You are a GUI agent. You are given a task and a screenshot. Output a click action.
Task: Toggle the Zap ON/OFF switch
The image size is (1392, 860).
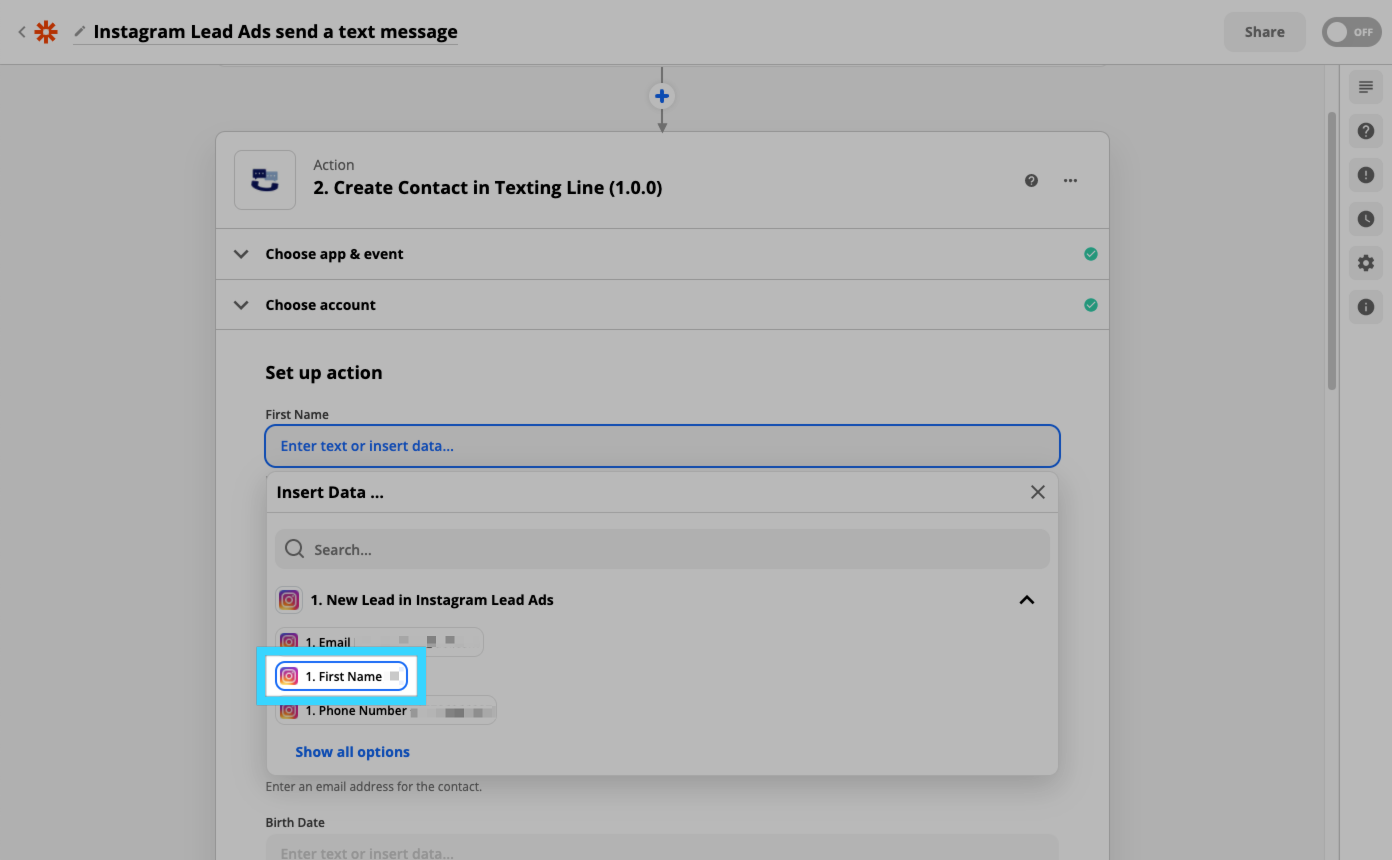click(x=1351, y=32)
